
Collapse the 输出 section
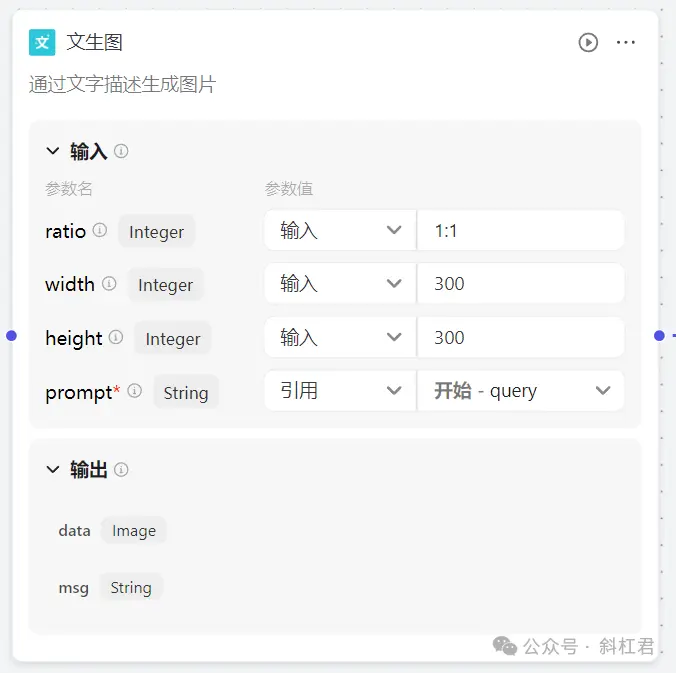point(53,470)
